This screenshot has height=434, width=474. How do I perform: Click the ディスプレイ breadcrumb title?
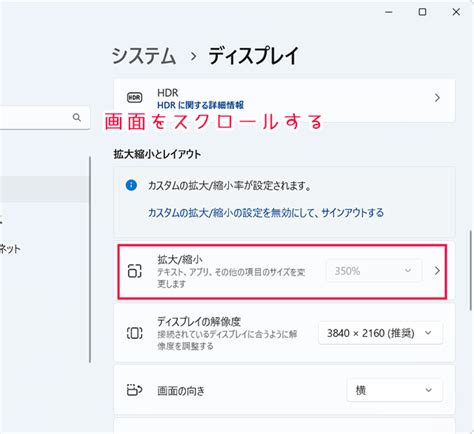254,56
